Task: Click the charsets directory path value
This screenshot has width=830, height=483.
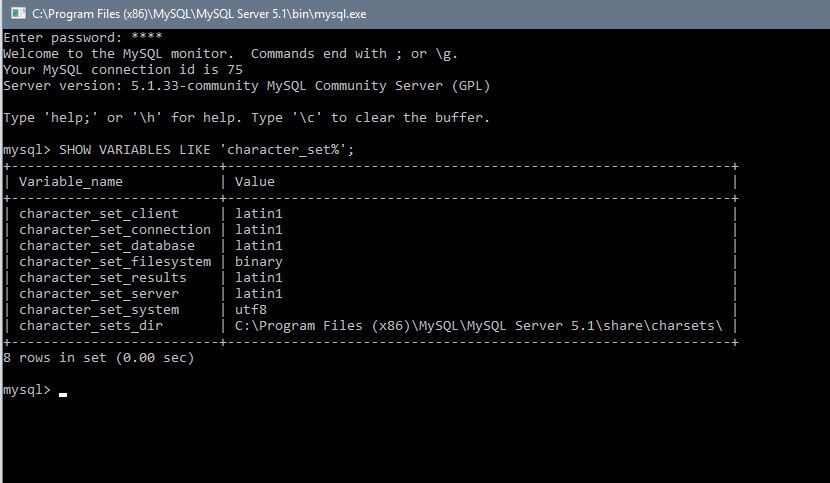Action: pos(479,325)
